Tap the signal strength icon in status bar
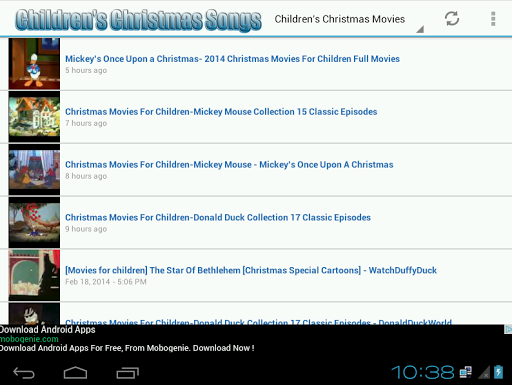512x385 pixels. [x=484, y=372]
